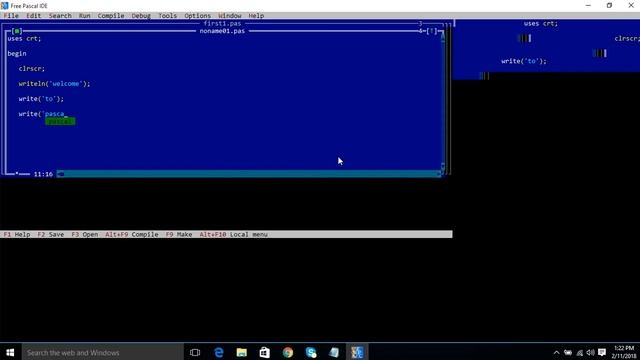Select the green code-completion suggestion popup
The height and width of the screenshot is (360, 640).
coord(60,121)
